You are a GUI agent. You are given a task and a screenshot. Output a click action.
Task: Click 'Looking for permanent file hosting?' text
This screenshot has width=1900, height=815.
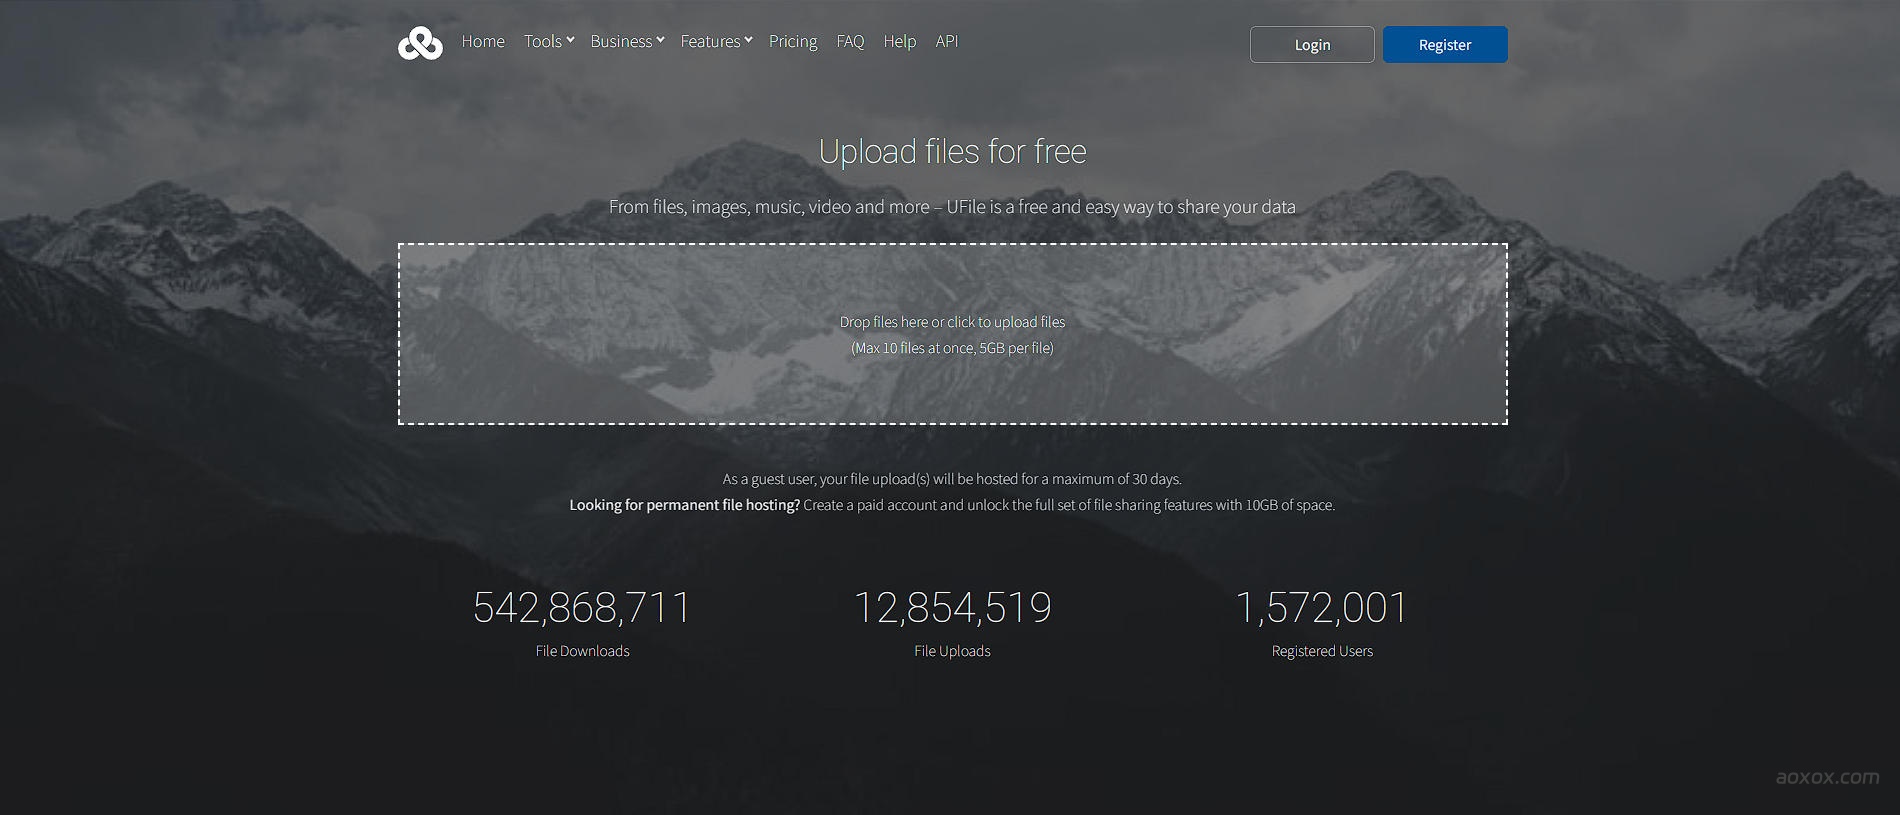(x=685, y=505)
